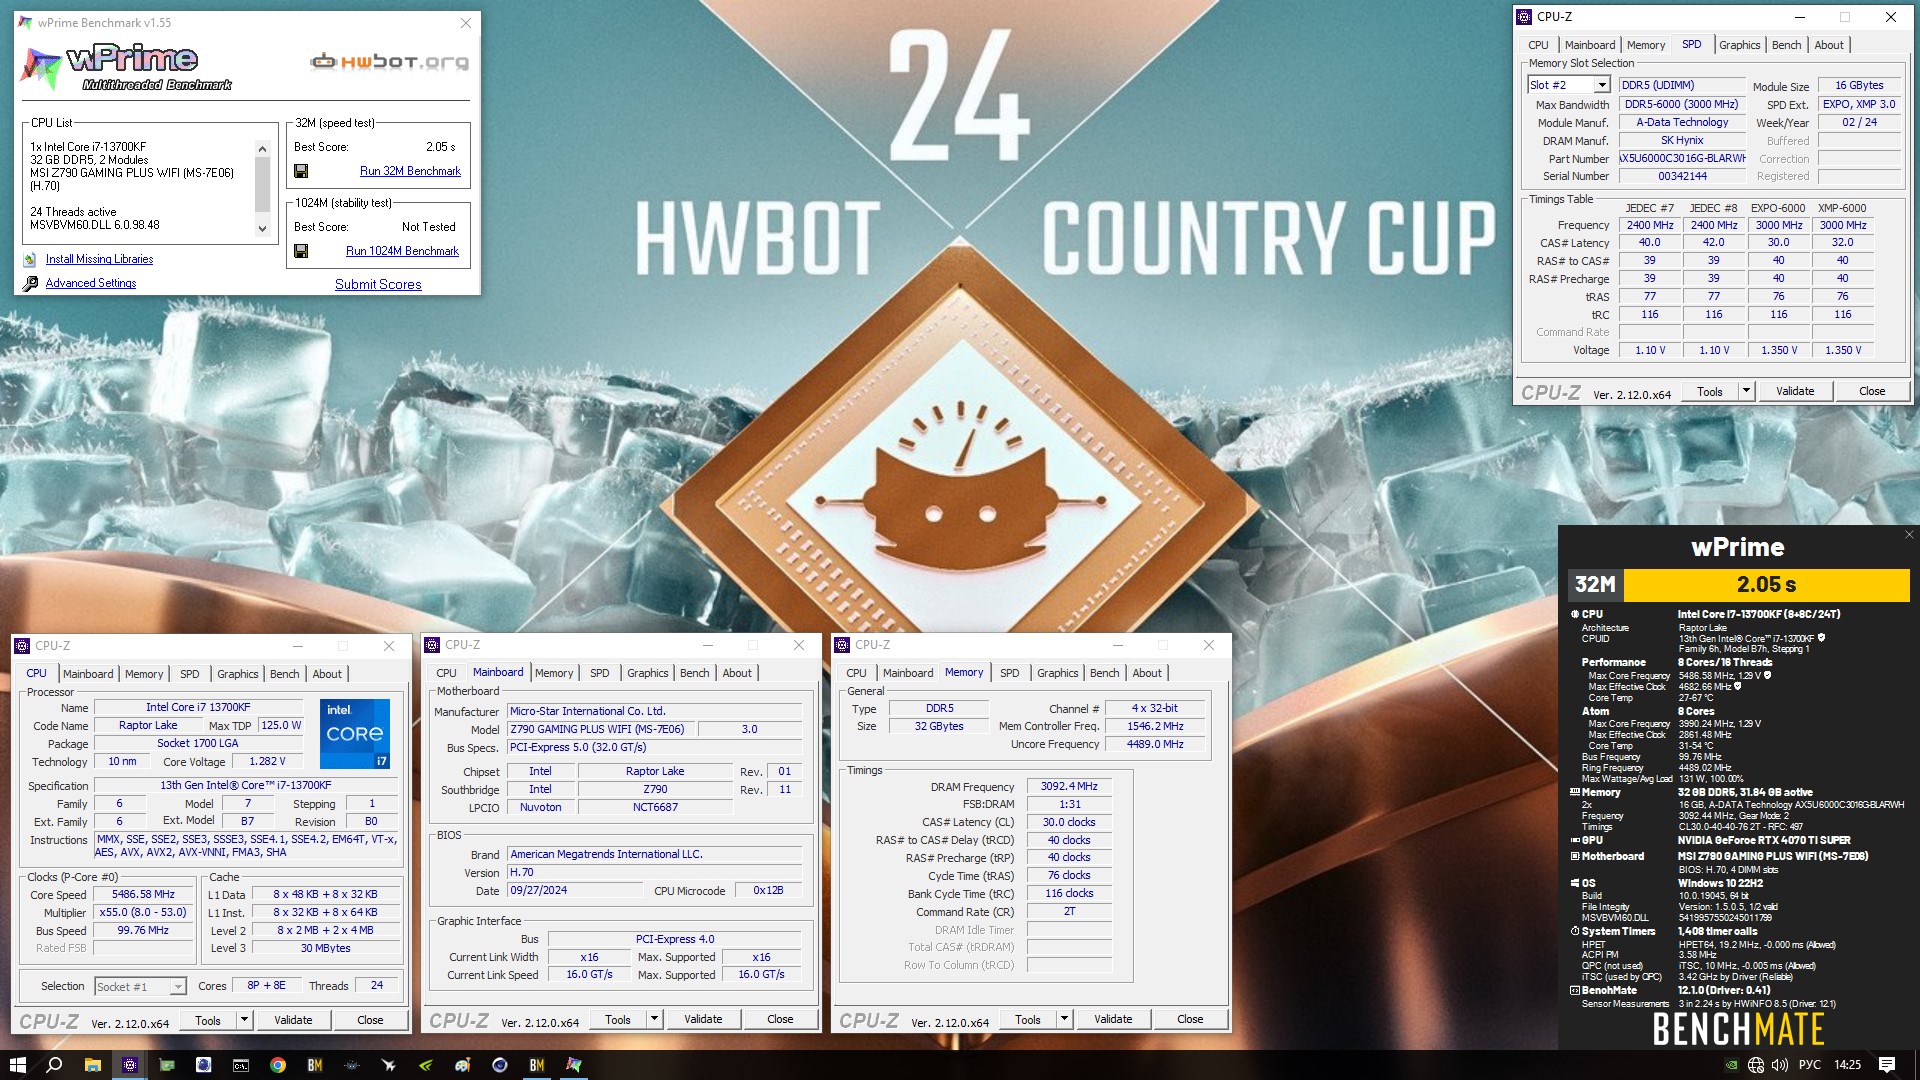Click the CPU List scroll down arrow
The height and width of the screenshot is (1080, 1920).
(262, 229)
